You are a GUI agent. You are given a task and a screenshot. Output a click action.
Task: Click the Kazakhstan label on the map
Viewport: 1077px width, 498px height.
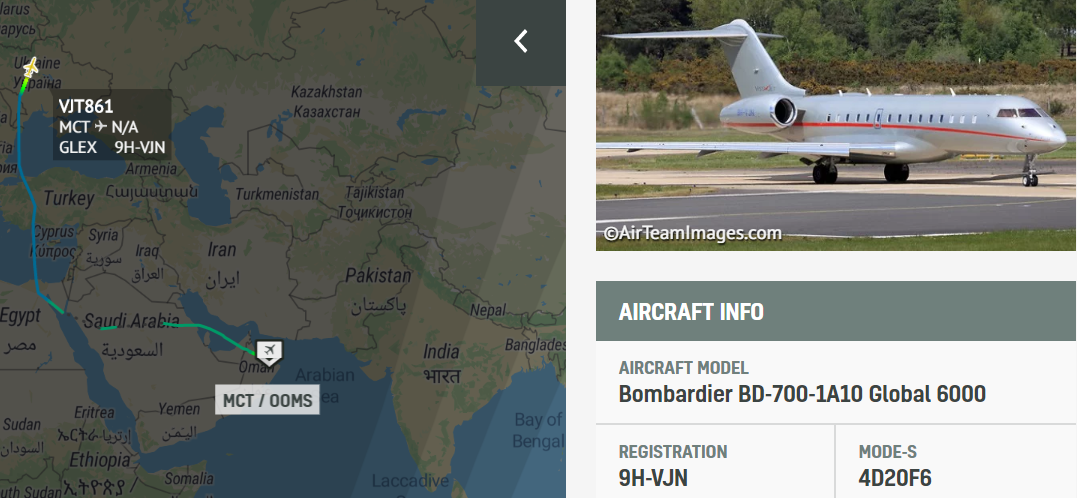[x=326, y=91]
